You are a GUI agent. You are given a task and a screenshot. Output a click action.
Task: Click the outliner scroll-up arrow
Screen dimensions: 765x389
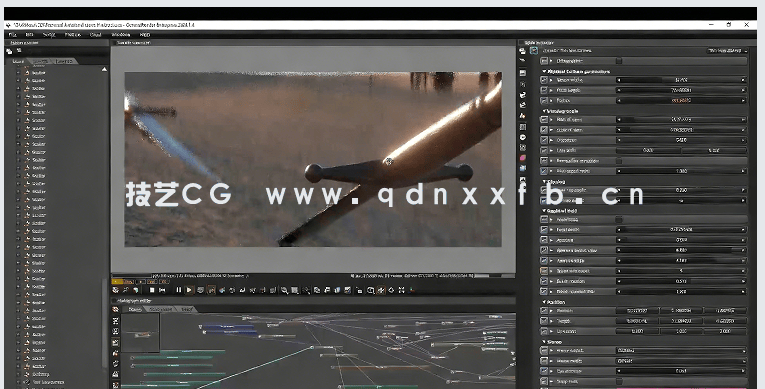pos(104,70)
